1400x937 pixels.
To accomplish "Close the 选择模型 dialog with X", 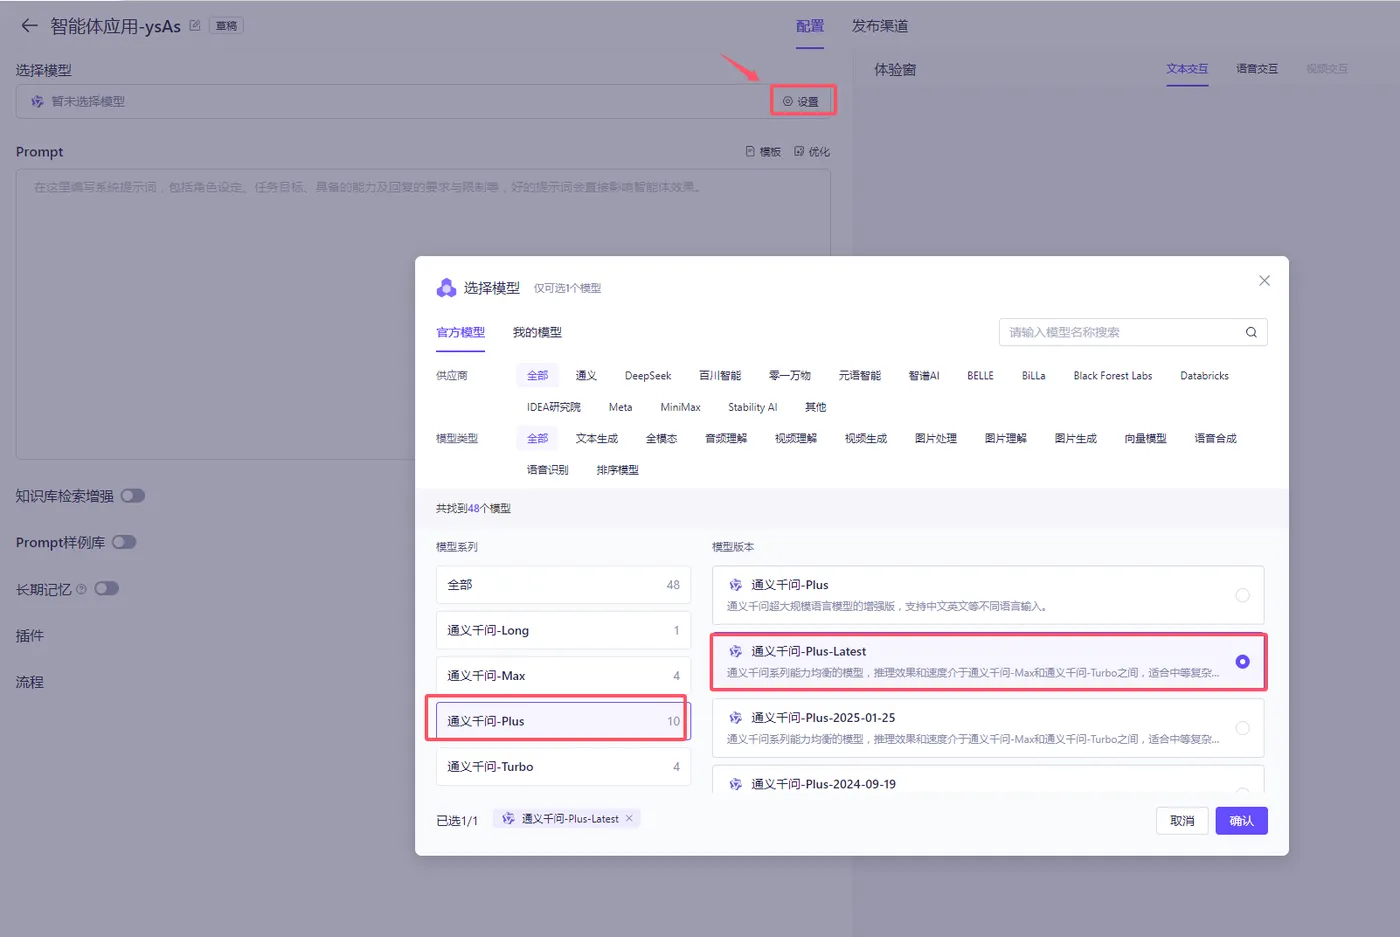I will pyautogui.click(x=1264, y=281).
